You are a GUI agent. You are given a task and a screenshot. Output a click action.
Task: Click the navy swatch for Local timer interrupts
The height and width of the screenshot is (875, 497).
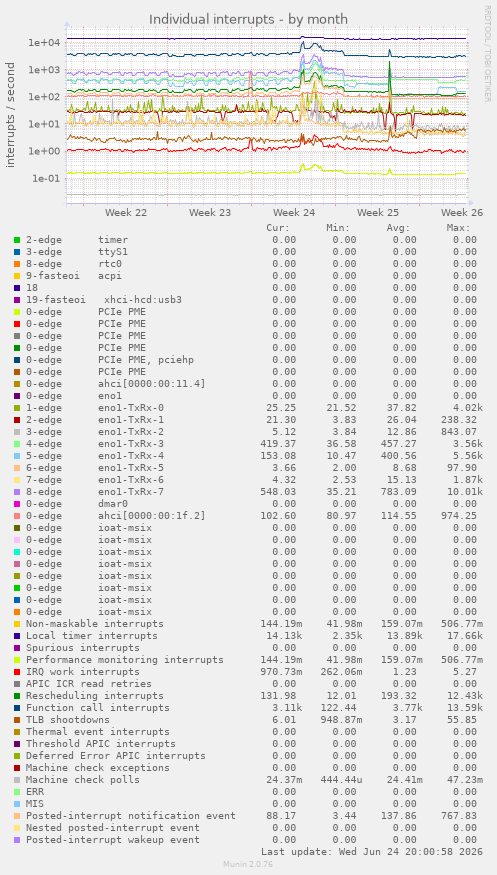point(17,636)
